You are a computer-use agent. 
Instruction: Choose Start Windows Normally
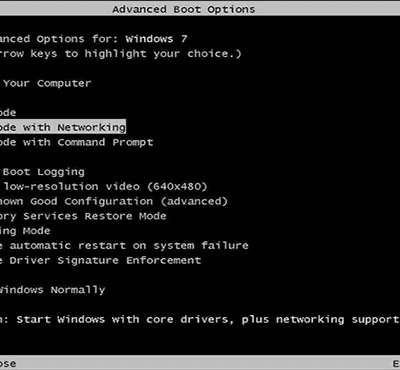tap(52, 290)
